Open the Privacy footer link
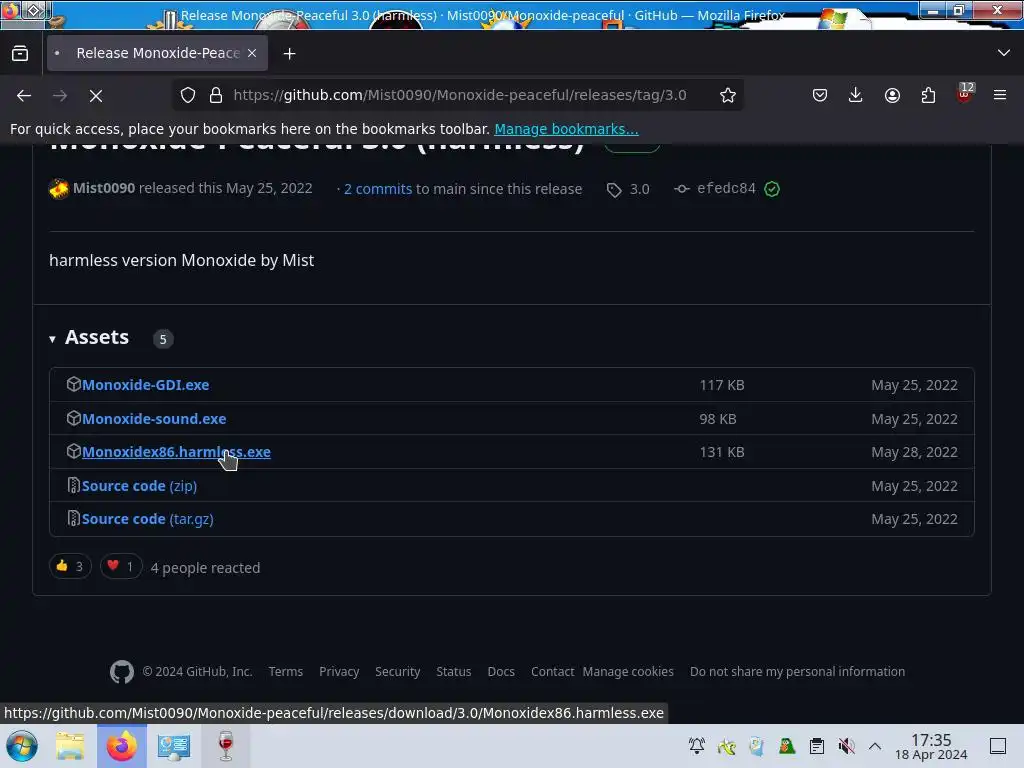 point(339,671)
